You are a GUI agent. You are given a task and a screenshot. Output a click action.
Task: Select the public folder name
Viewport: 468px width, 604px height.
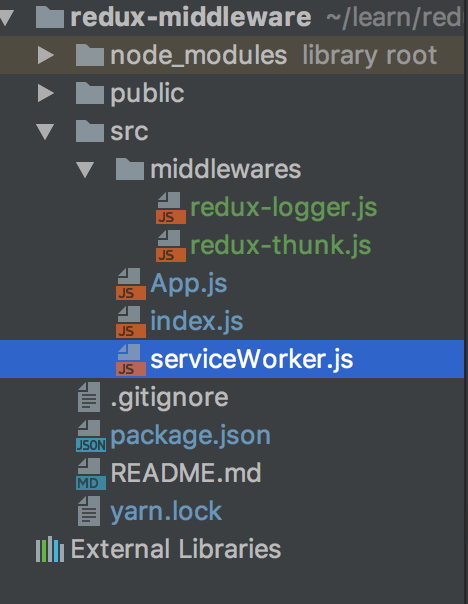point(148,94)
